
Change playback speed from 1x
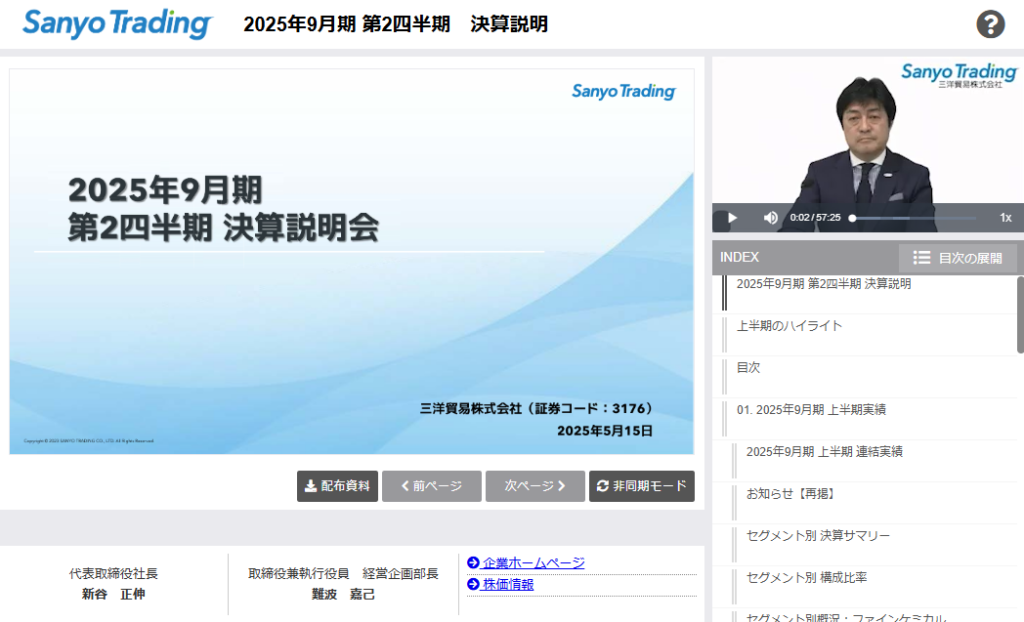(1006, 218)
